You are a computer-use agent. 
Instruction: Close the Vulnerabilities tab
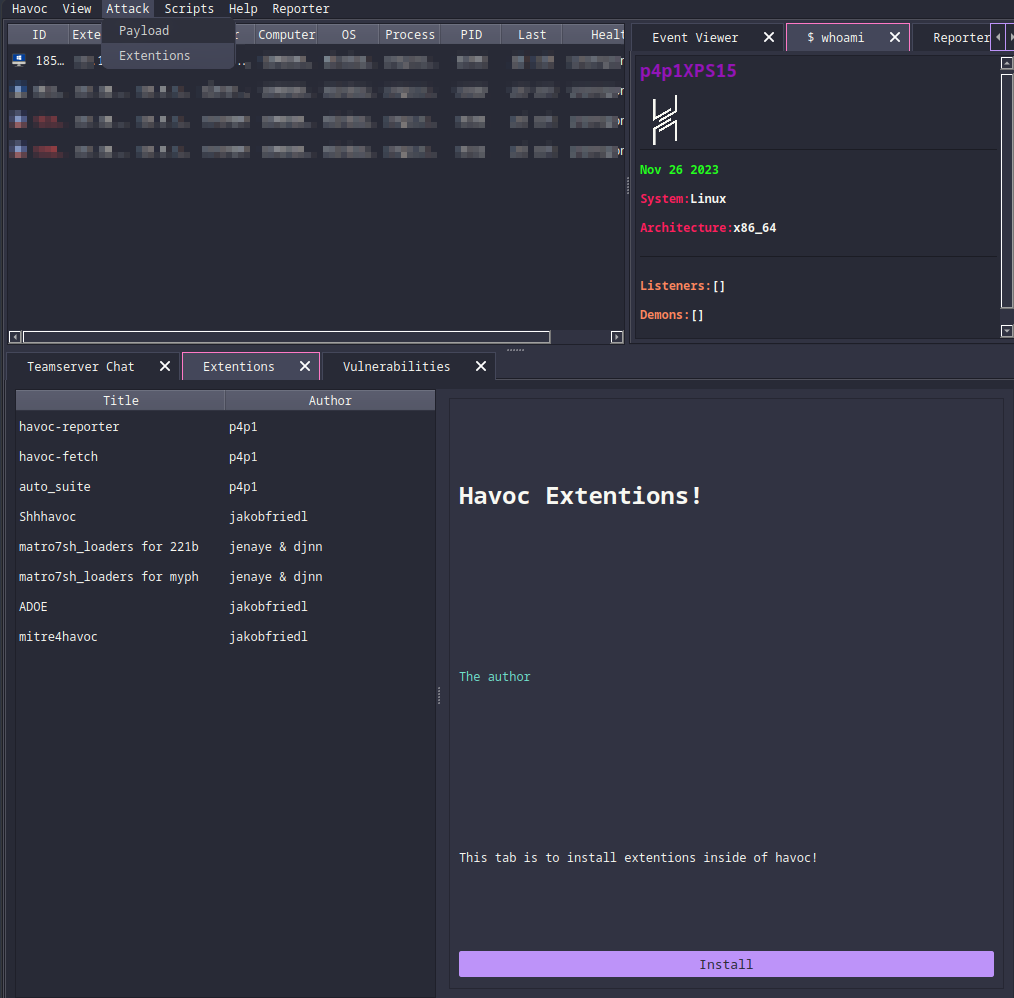click(x=481, y=367)
